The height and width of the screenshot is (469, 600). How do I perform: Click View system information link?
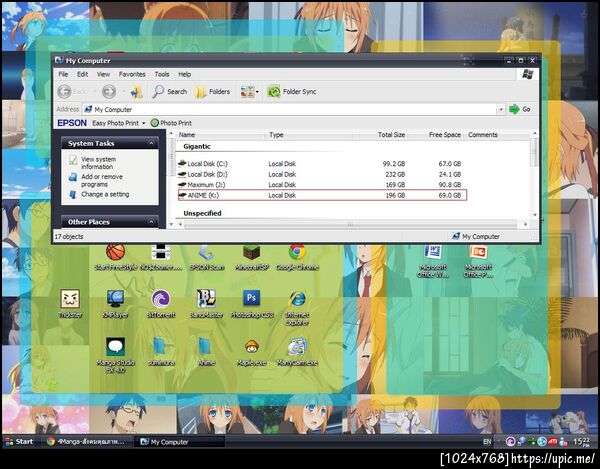[98, 163]
